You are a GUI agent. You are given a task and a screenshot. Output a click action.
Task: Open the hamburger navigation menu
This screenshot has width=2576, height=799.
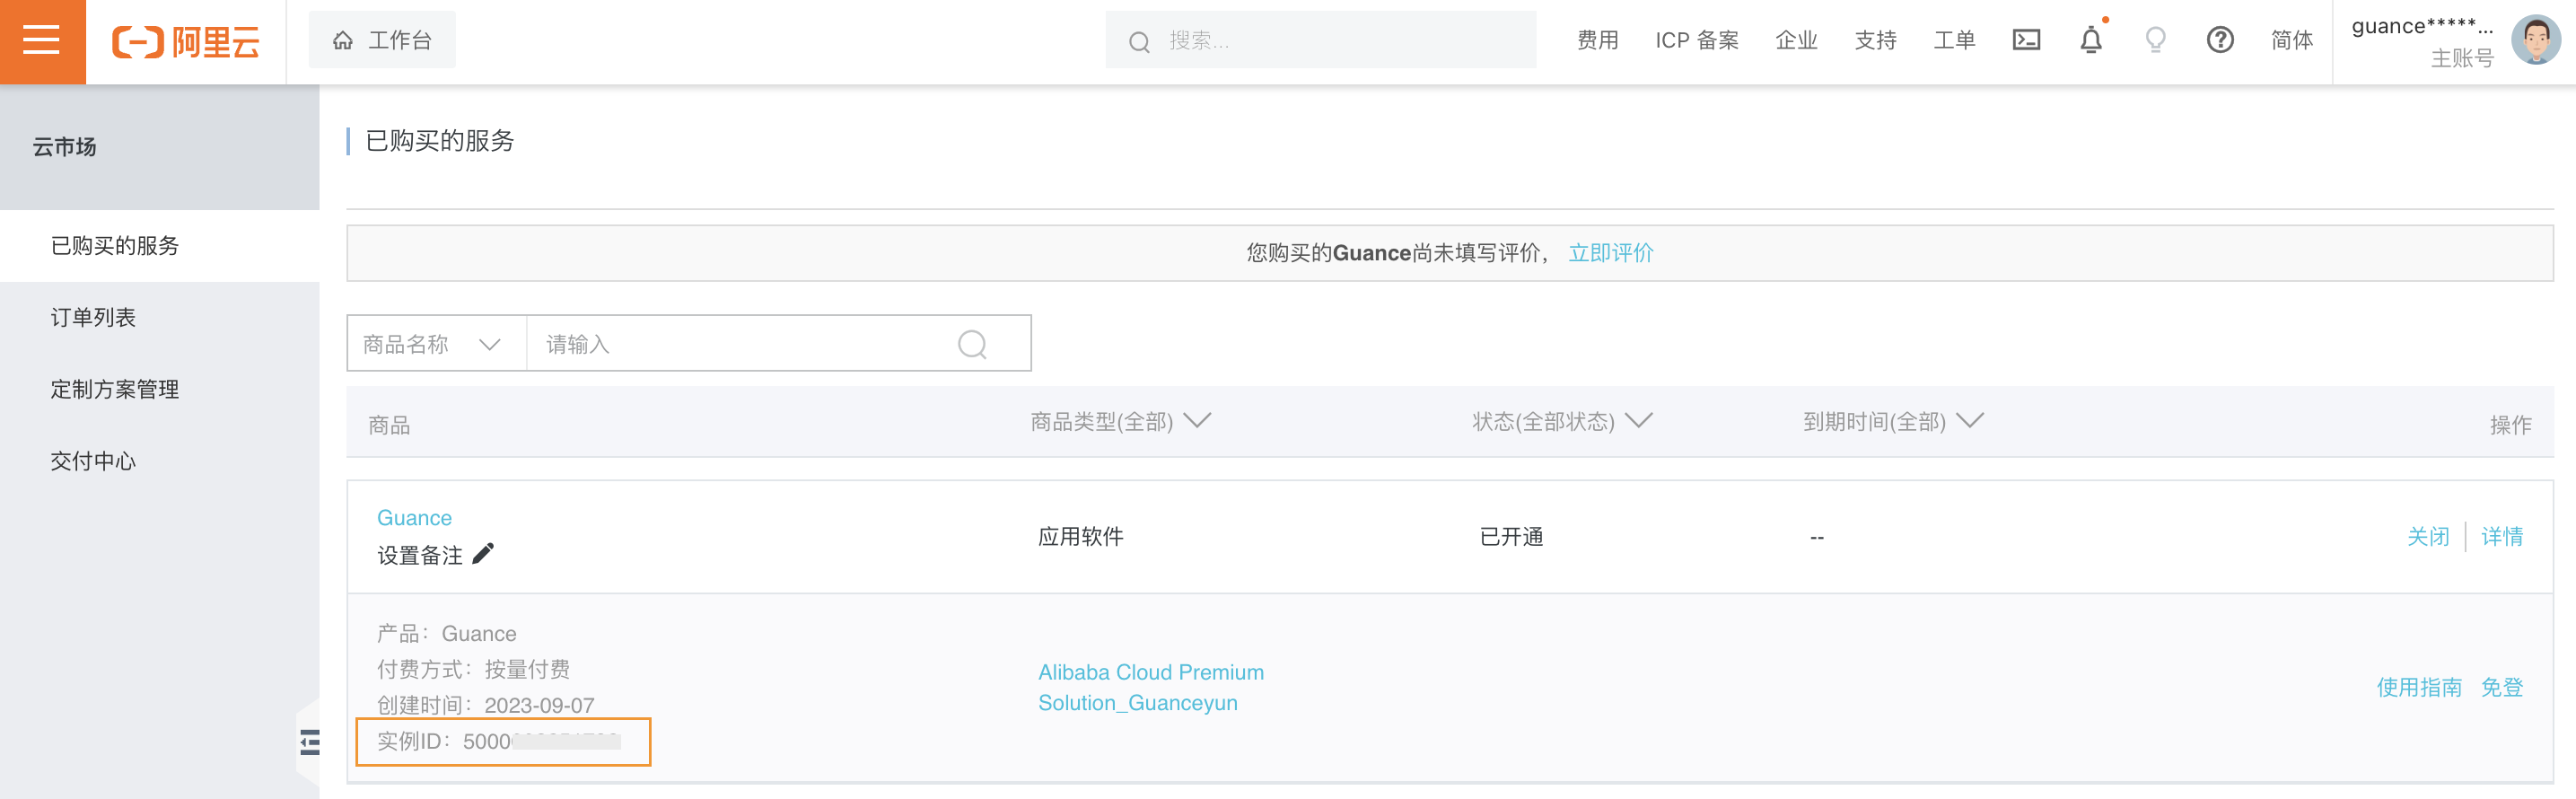42,41
